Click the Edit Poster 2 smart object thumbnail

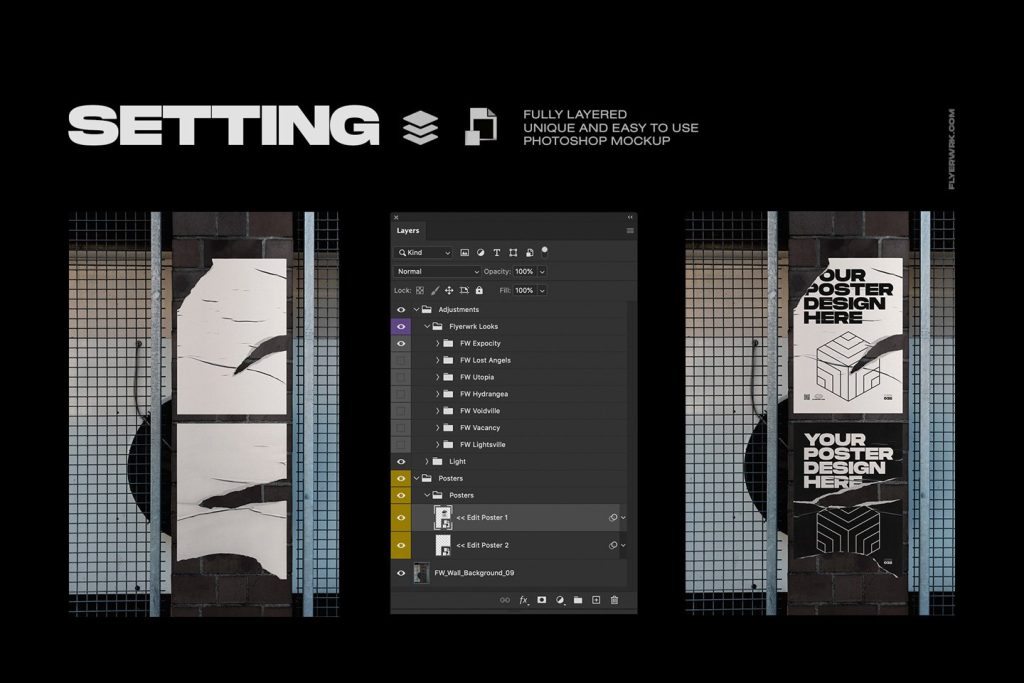[x=443, y=545]
